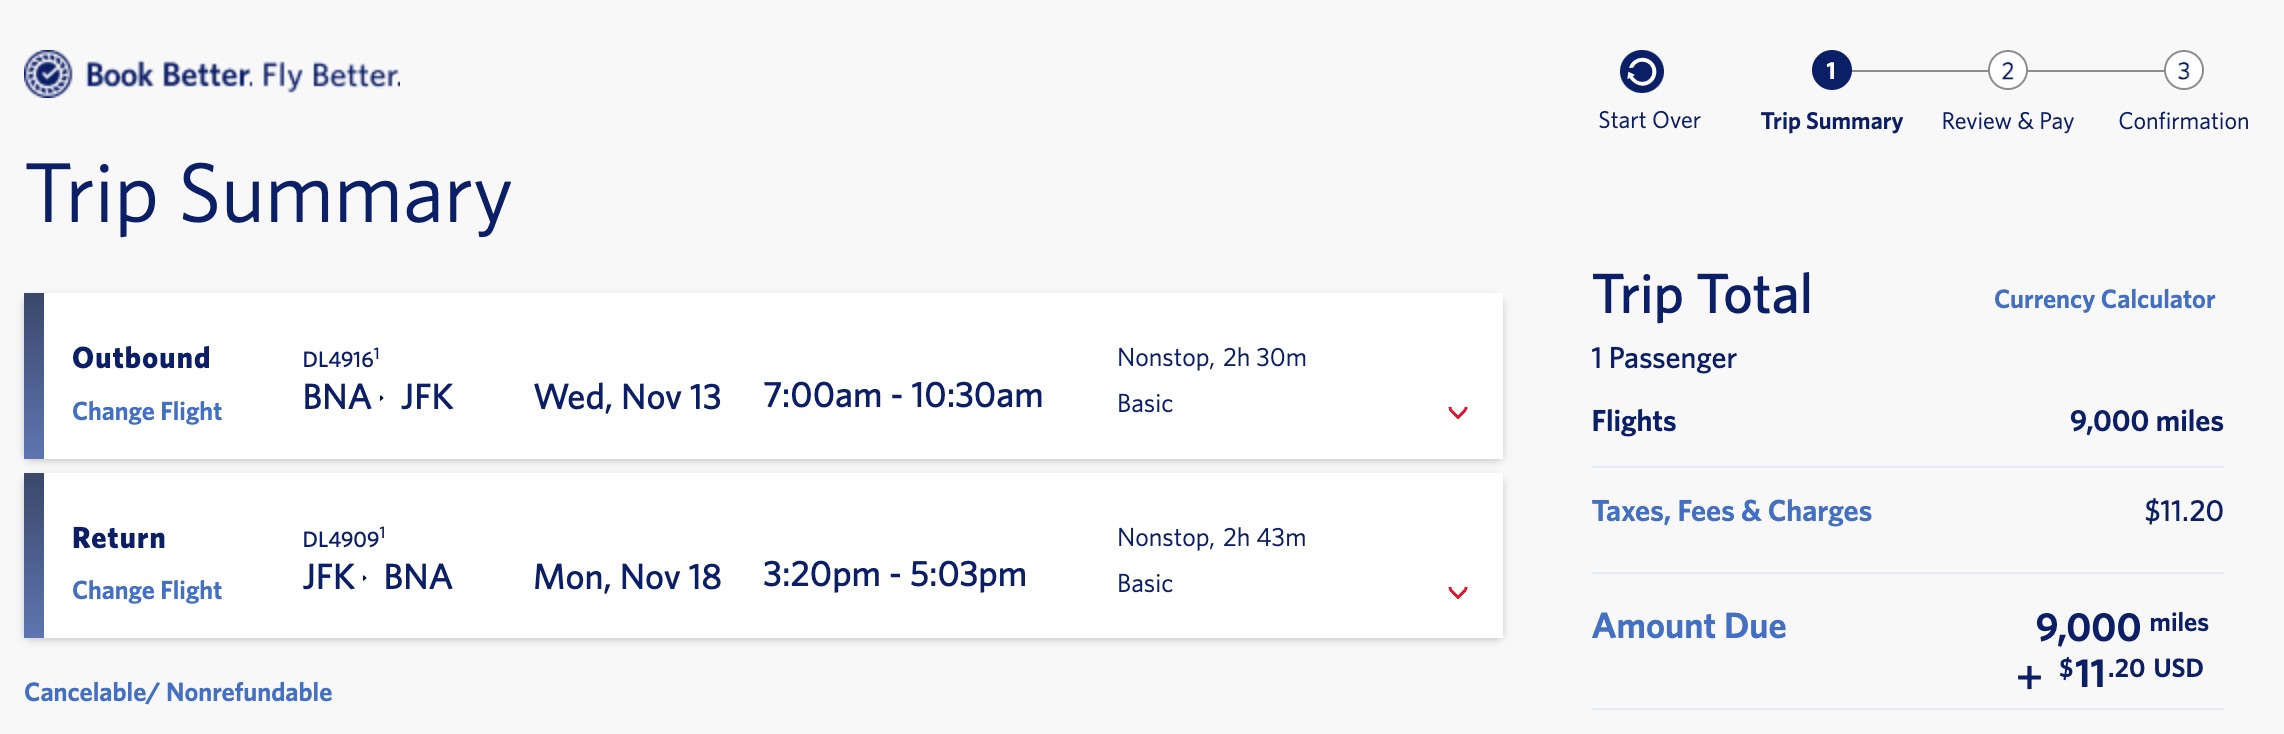
Task: Click step 2 circle for Review & Pay
Action: tap(2006, 72)
